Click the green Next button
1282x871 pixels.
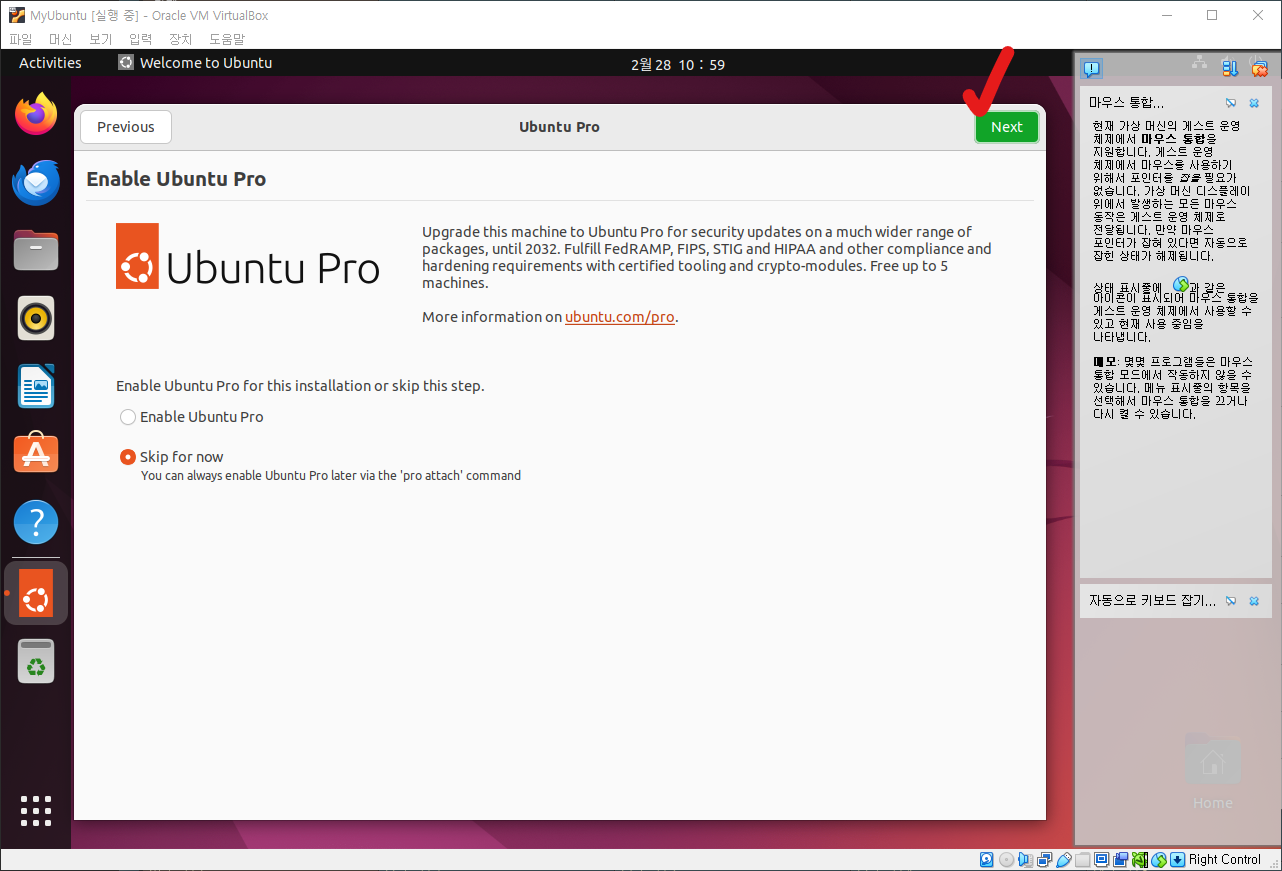pos(1007,127)
